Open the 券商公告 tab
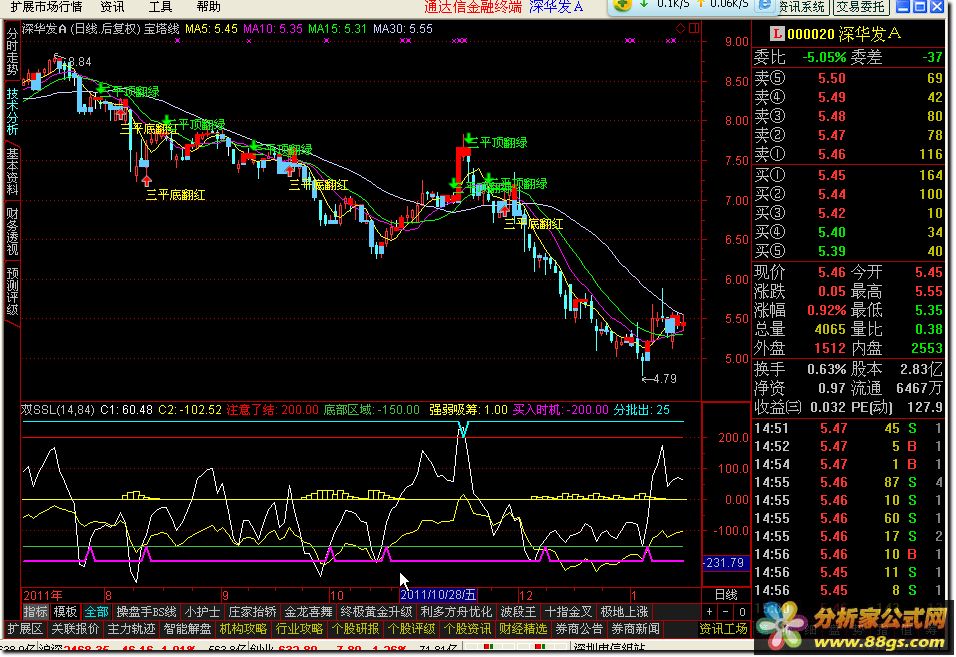This screenshot has height=657, width=956. click(x=579, y=629)
